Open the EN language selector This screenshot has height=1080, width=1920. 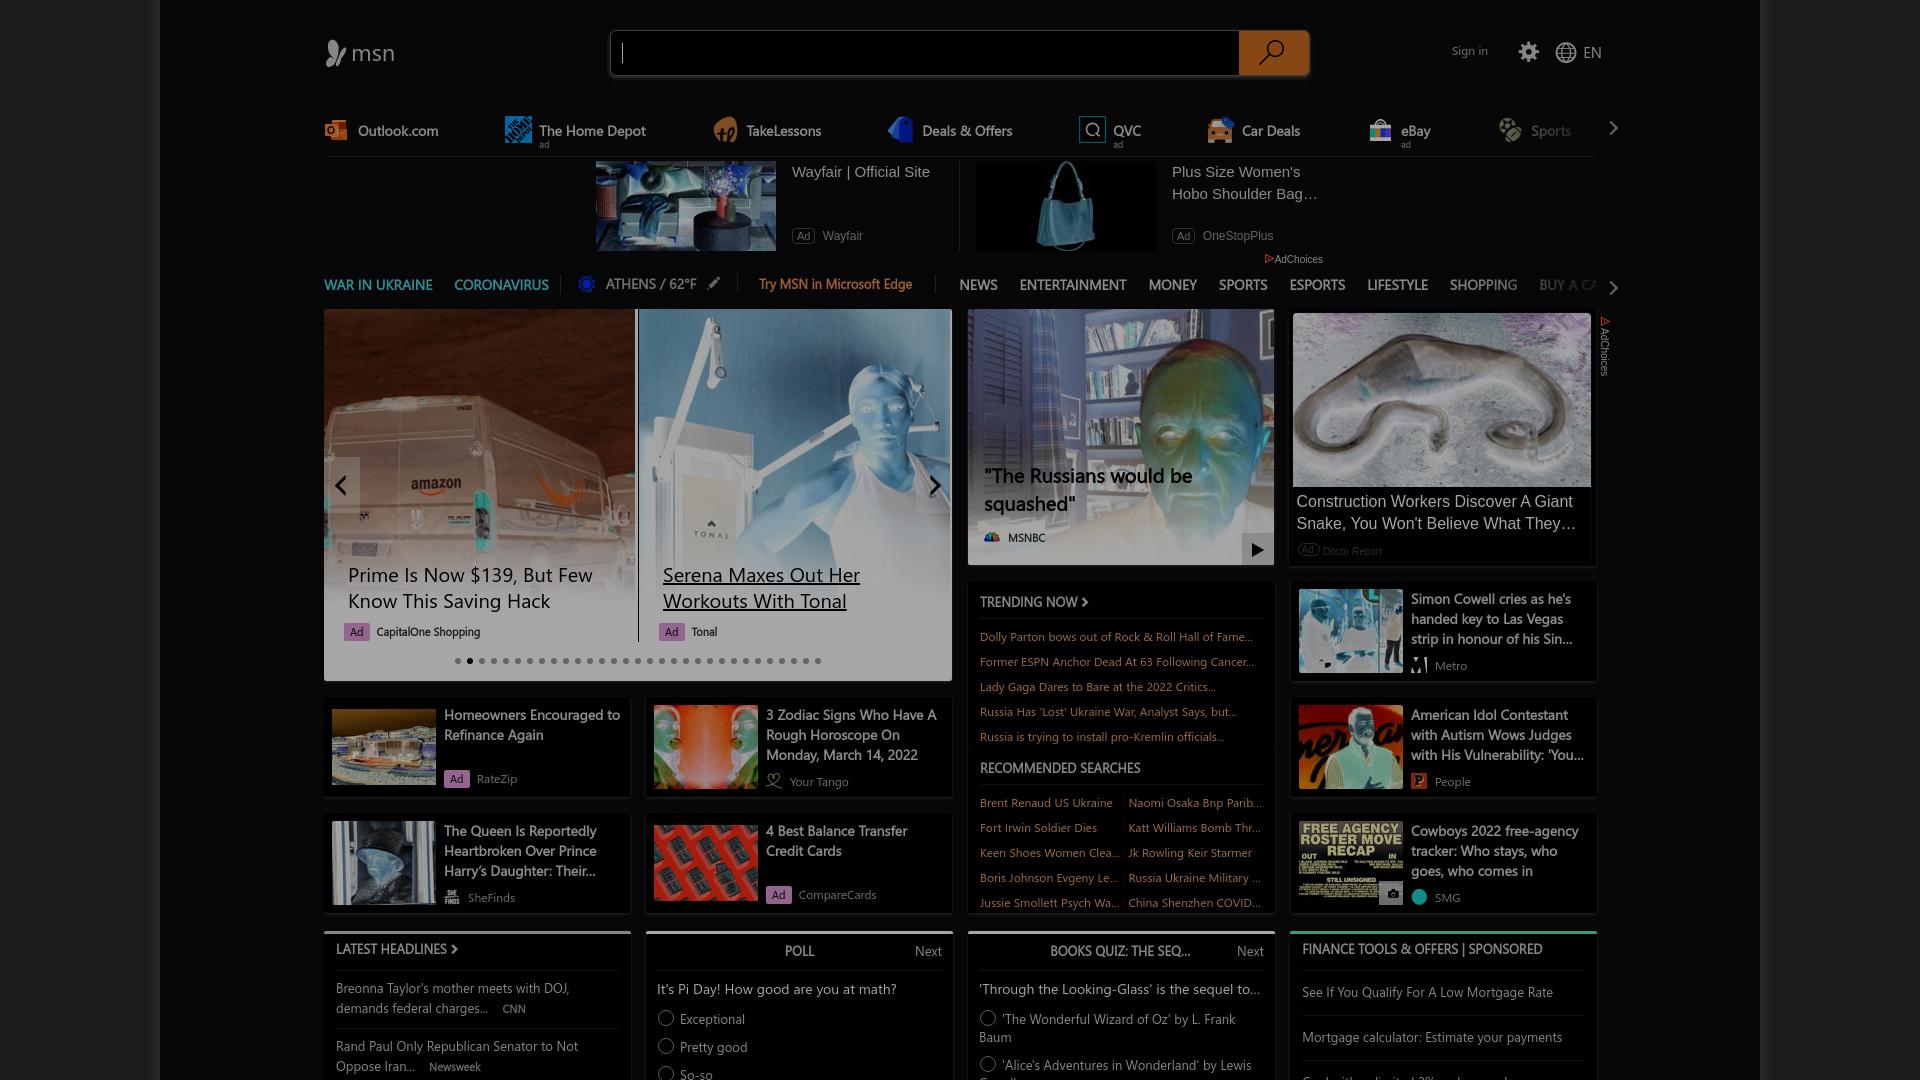pyautogui.click(x=1592, y=52)
